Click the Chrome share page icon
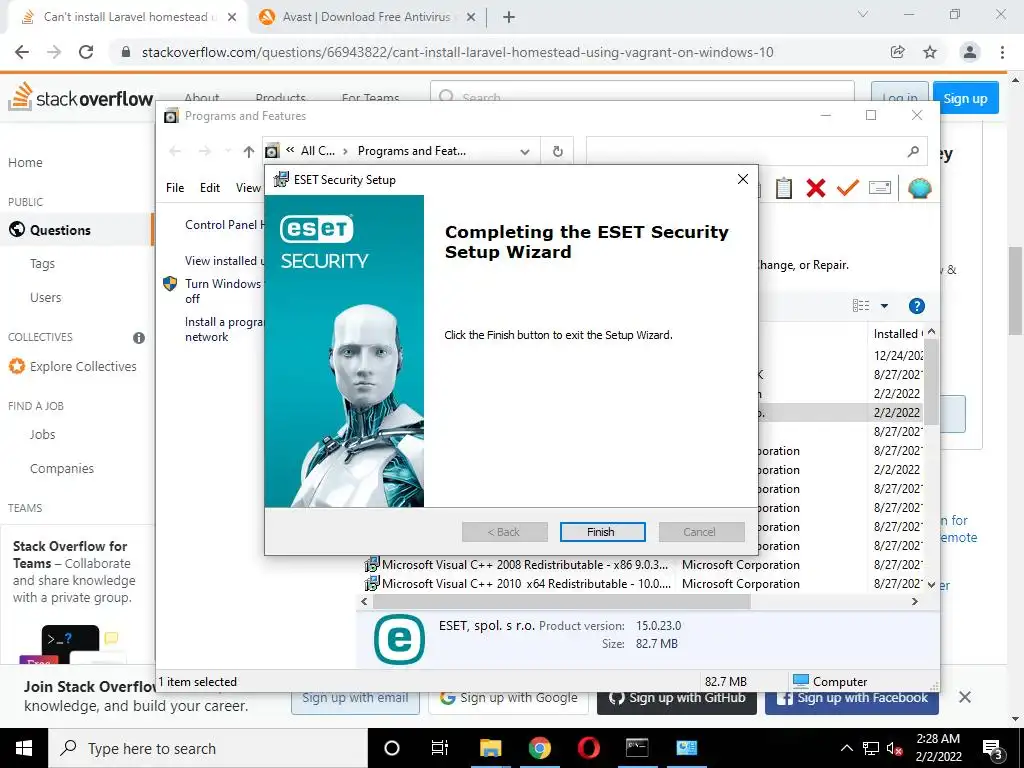This screenshot has height=768, width=1024. point(898,52)
